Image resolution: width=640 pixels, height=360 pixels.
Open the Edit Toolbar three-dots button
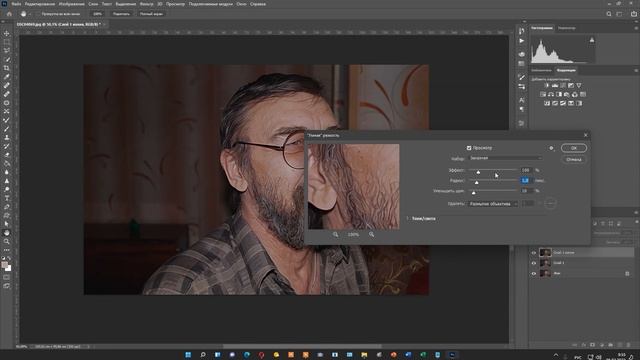coord(7,250)
